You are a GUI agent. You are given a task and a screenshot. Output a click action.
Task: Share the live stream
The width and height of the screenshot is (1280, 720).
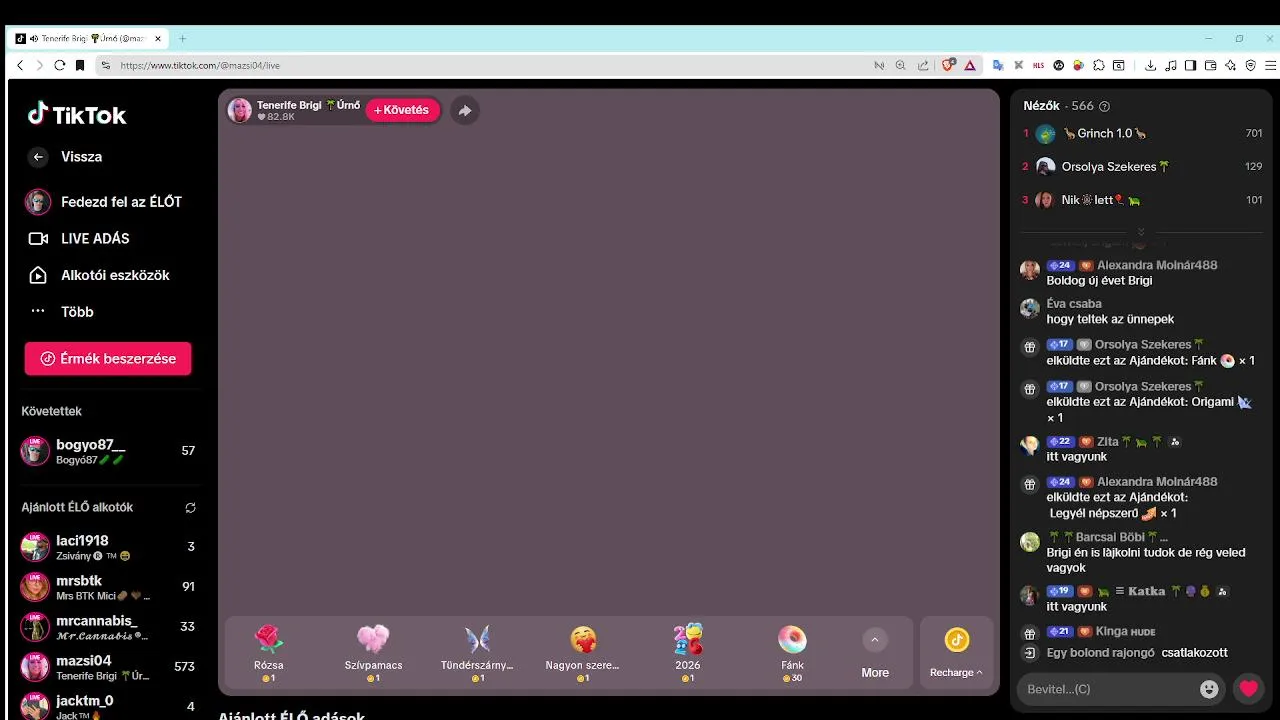pyautogui.click(x=465, y=111)
